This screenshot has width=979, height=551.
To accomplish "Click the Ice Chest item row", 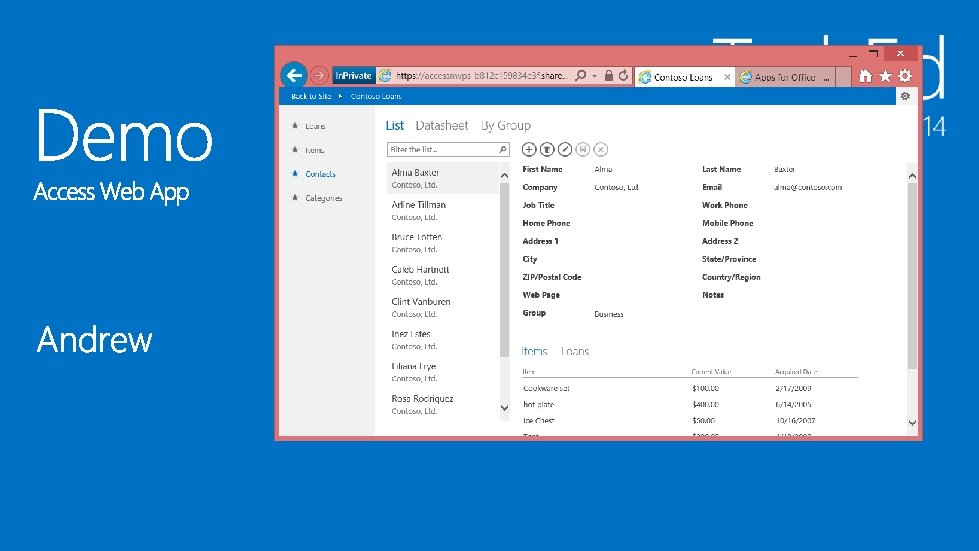I will 689,421.
